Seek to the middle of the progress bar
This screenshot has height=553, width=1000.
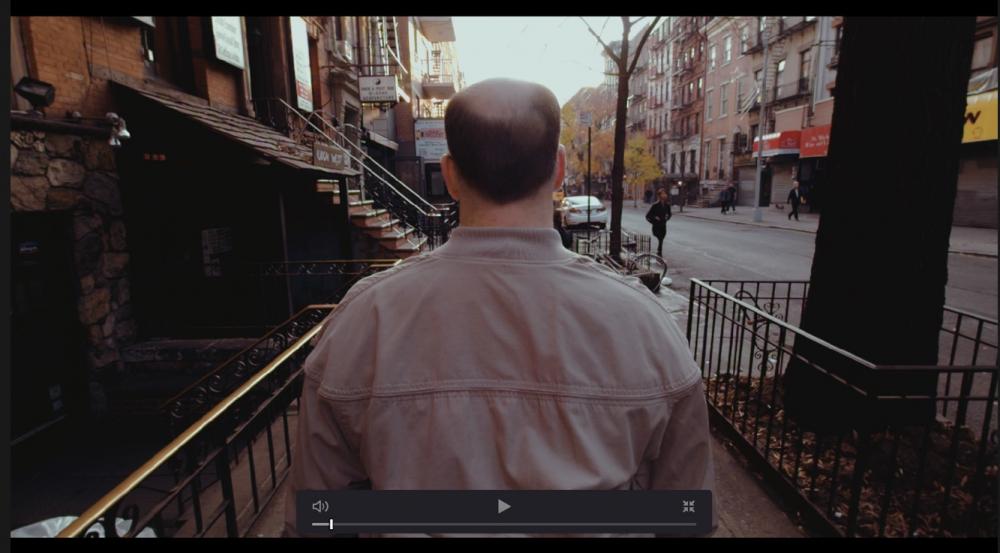point(504,524)
